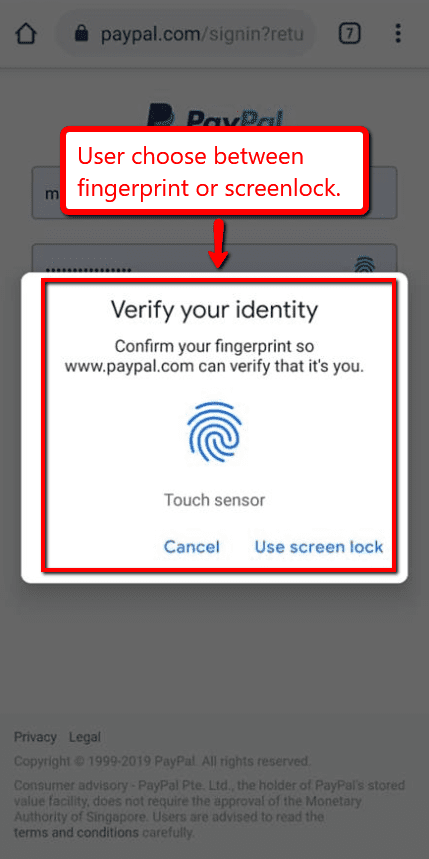429x859 pixels.
Task: Tap the fingerprint icon in password field
Action: 364,264
